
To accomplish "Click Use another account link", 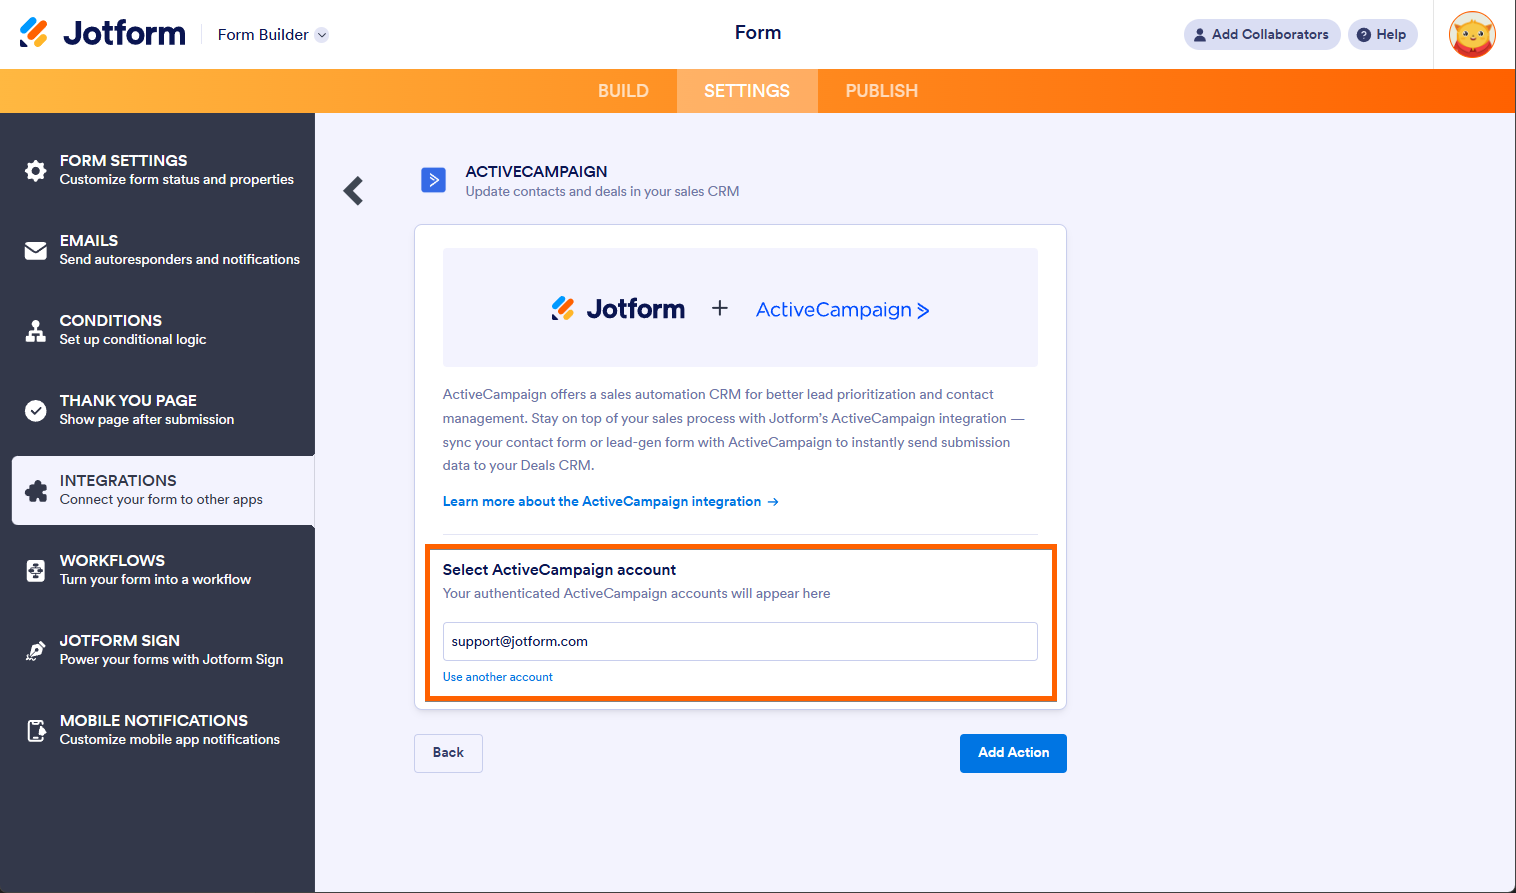I will [498, 677].
